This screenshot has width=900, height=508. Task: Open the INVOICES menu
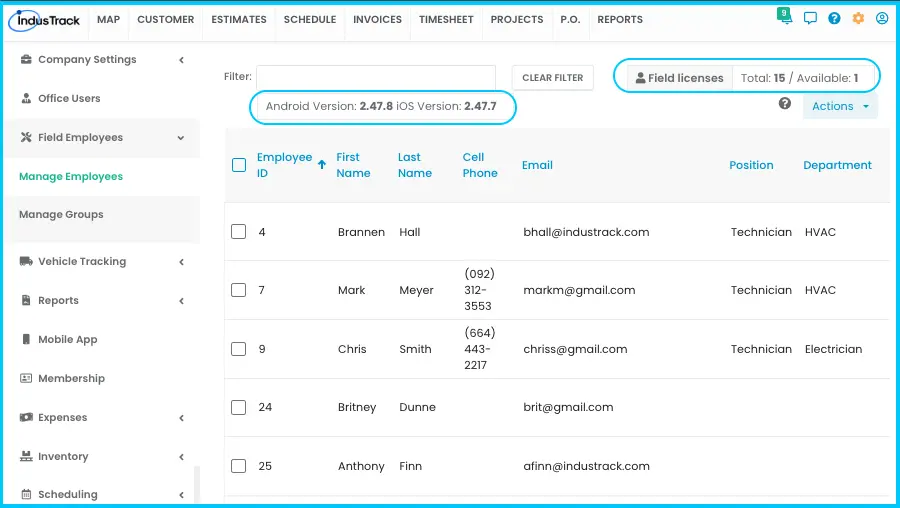pyautogui.click(x=377, y=20)
